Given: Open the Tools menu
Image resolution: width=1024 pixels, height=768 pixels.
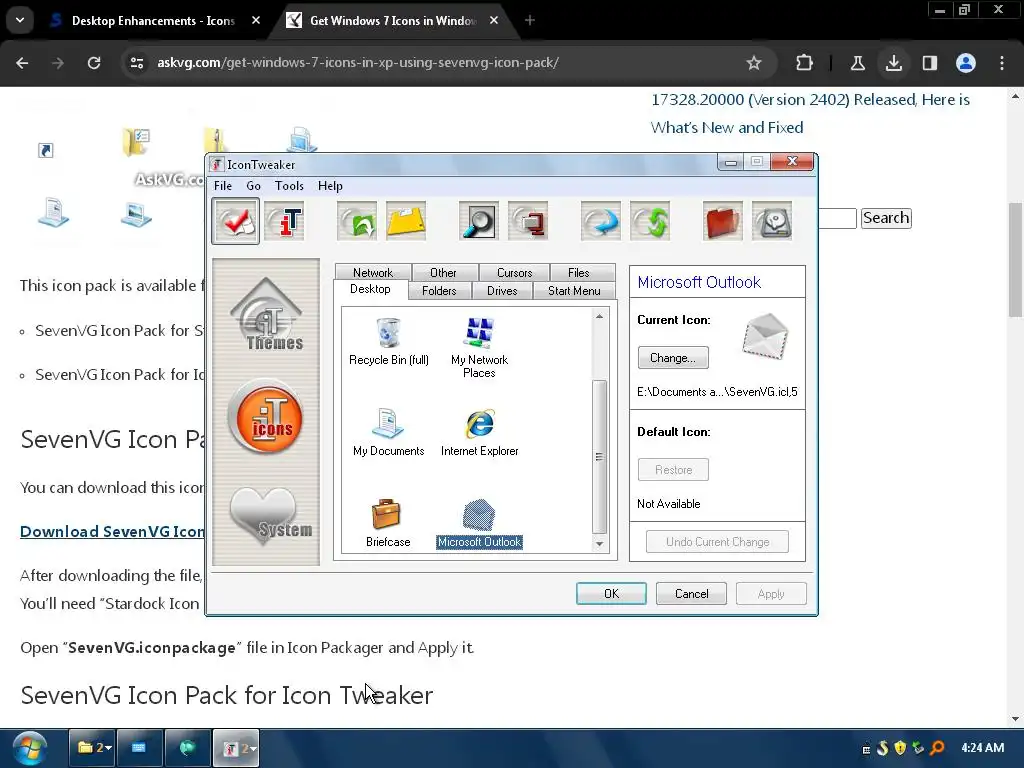Looking at the screenshot, I should pos(289,185).
